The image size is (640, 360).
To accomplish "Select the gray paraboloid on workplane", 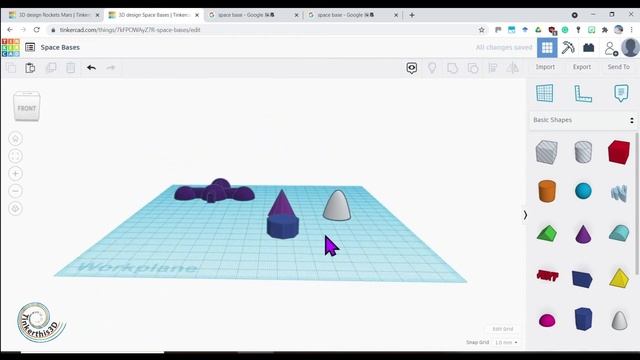I will coord(337,206).
